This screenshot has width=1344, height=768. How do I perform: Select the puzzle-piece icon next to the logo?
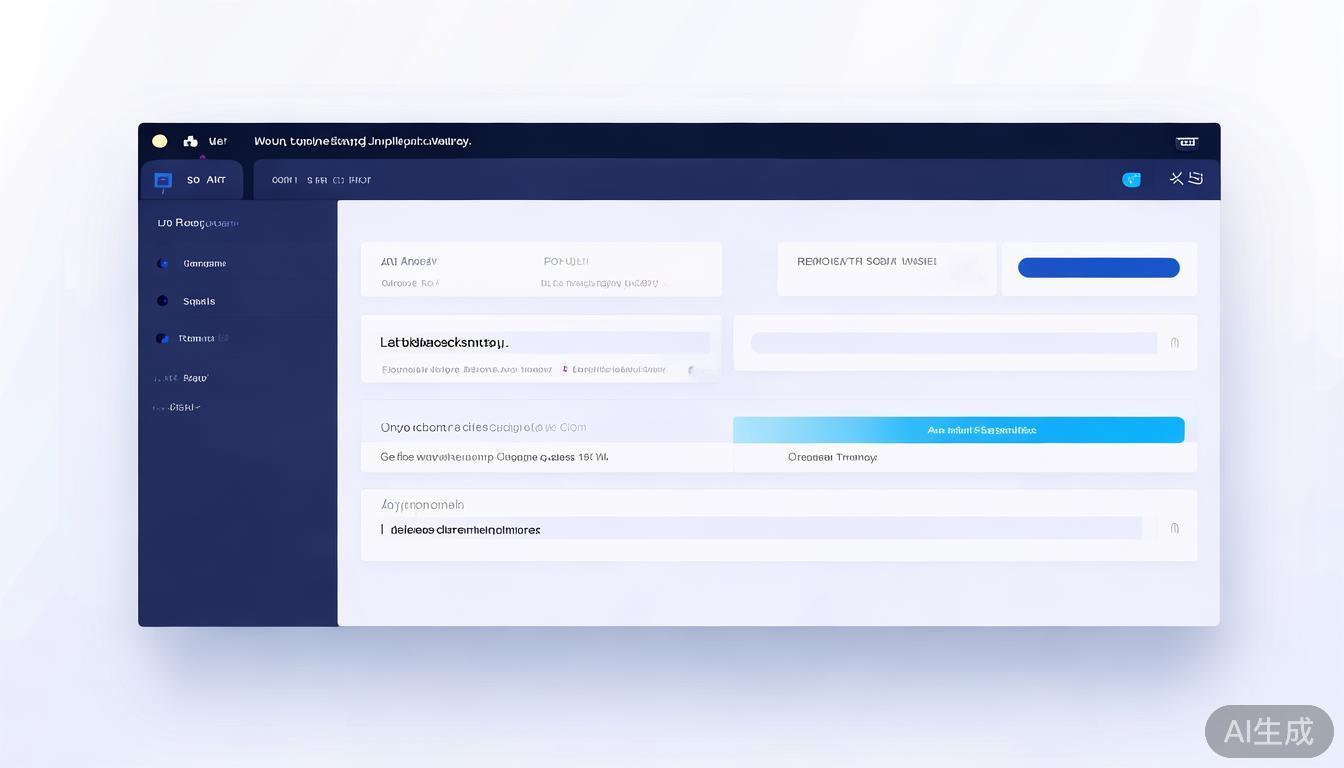tap(191, 140)
